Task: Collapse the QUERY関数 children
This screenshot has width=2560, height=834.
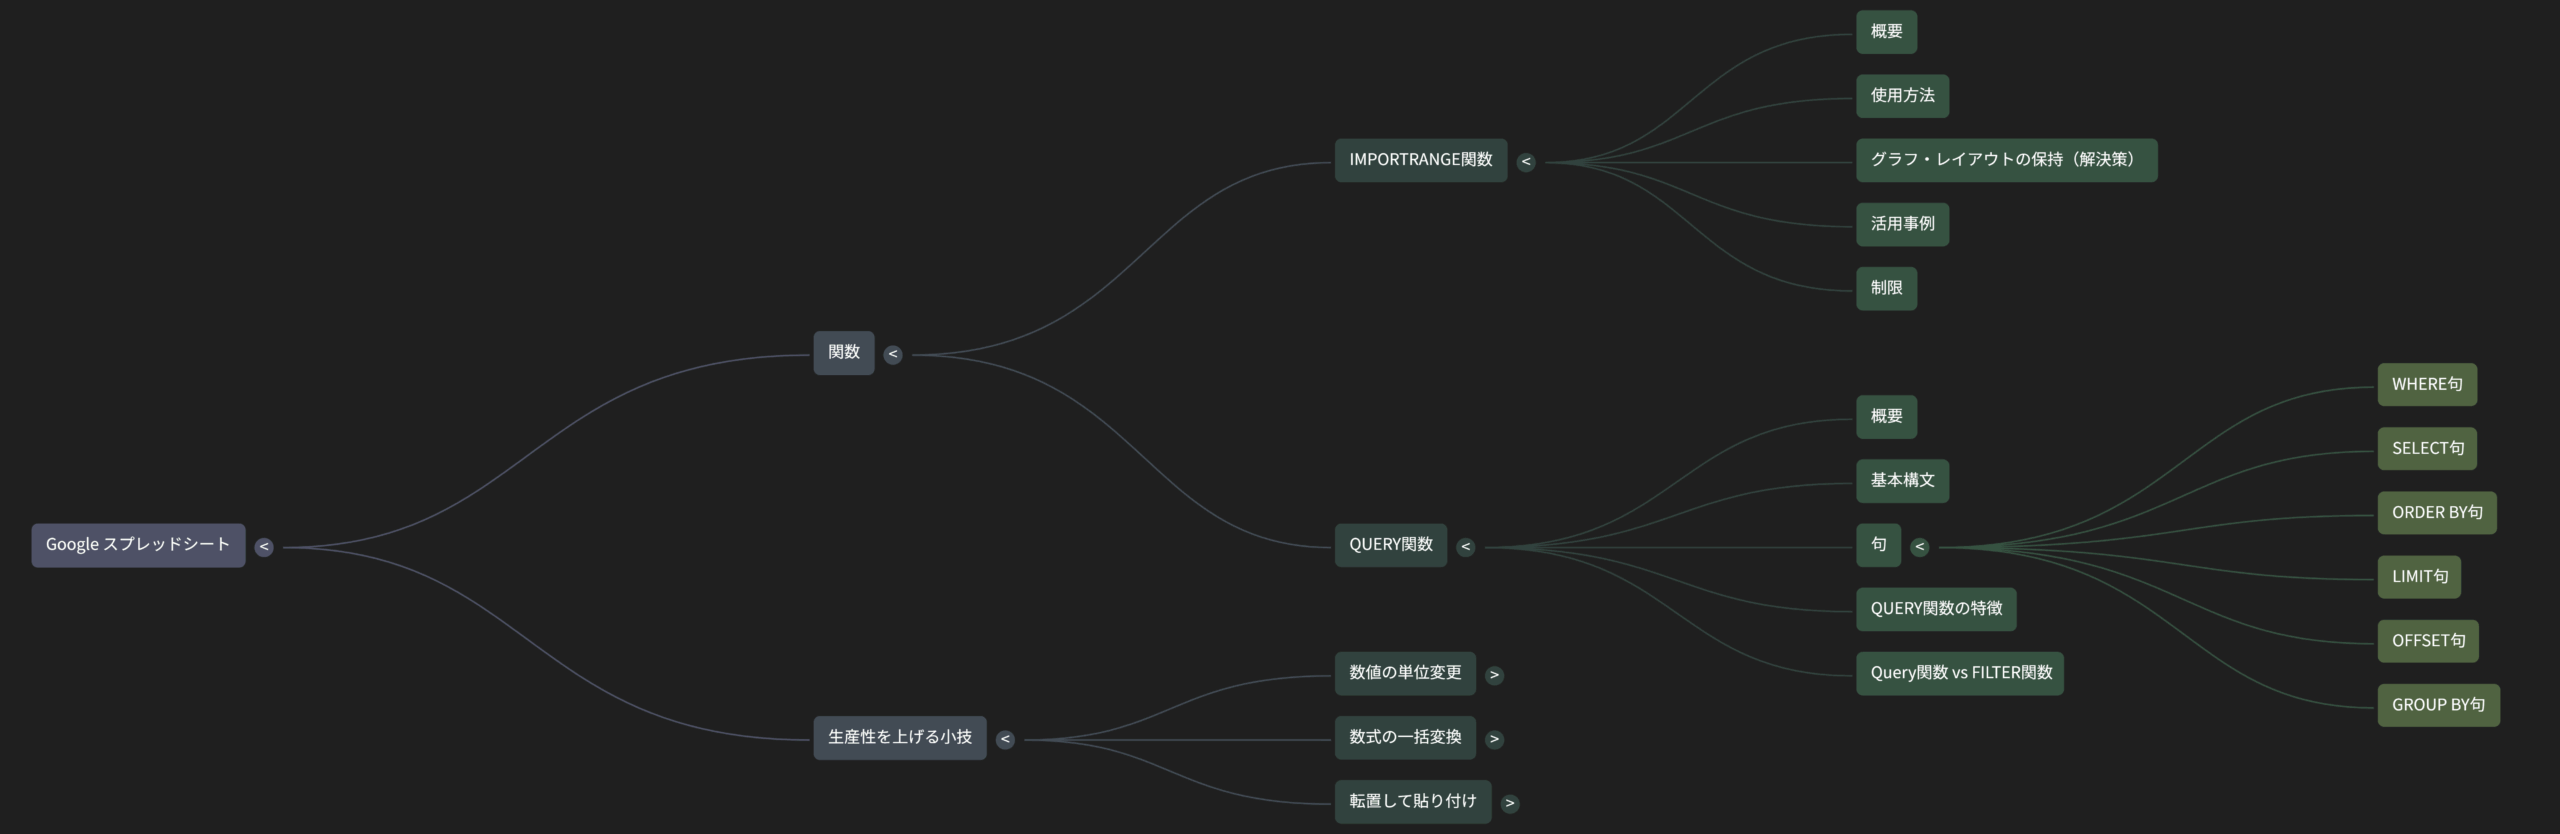Action: pyautogui.click(x=1466, y=547)
